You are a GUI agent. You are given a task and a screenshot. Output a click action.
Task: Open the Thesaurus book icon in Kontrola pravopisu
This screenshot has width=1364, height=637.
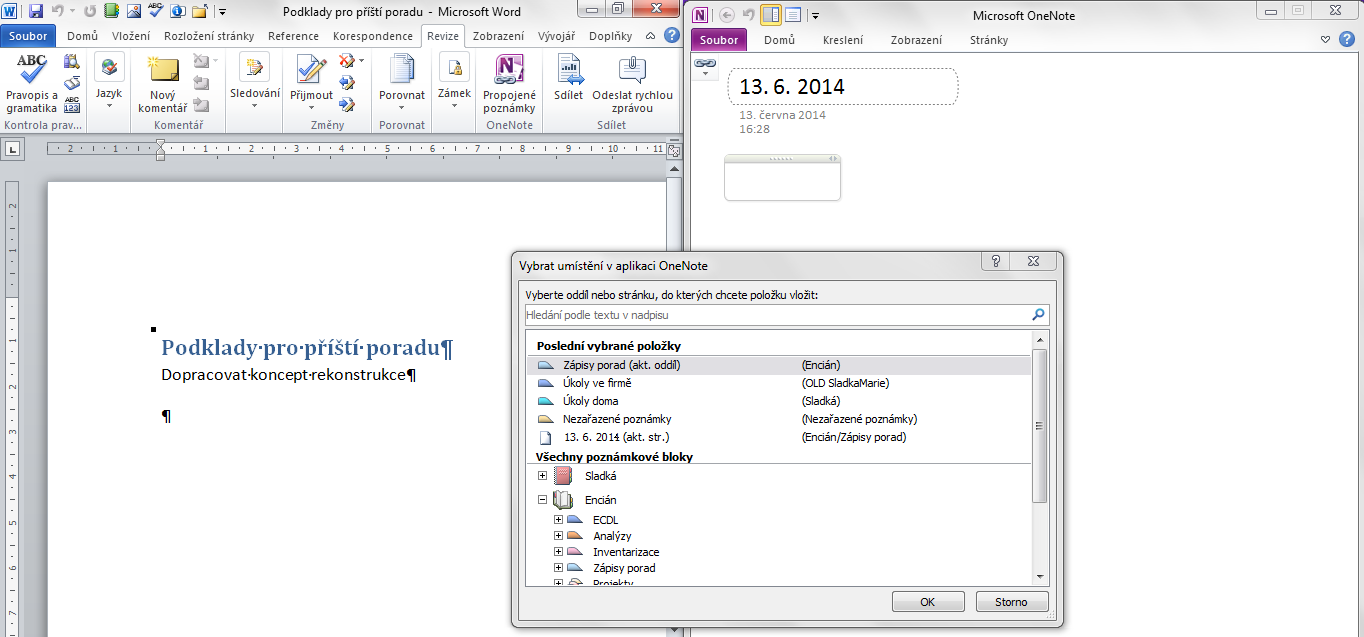click(72, 83)
